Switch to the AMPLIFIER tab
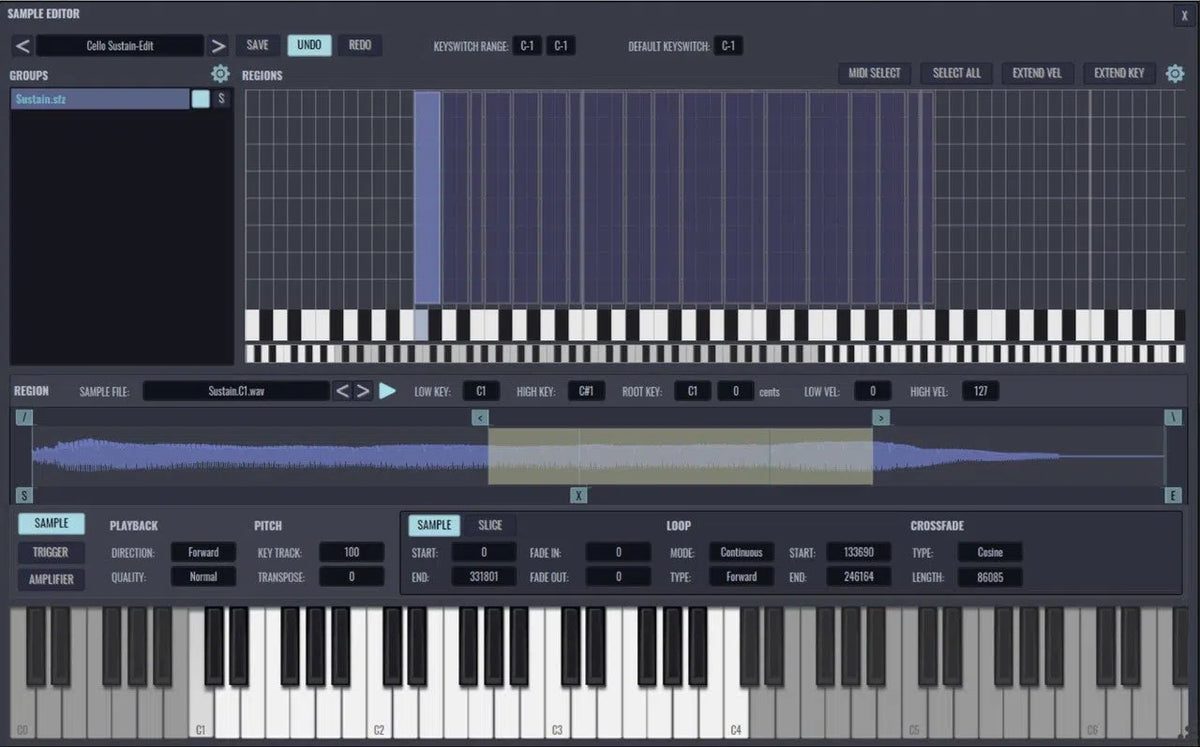This screenshot has height=747, width=1200. click(51, 577)
